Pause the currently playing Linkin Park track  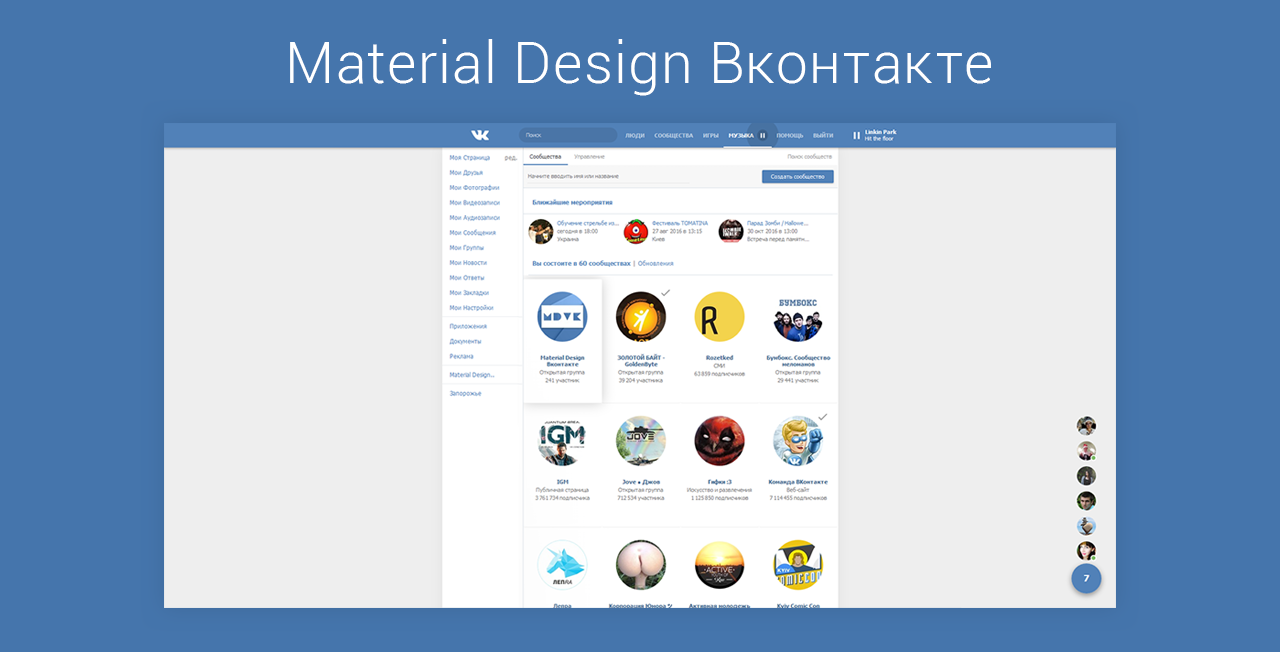coord(856,136)
